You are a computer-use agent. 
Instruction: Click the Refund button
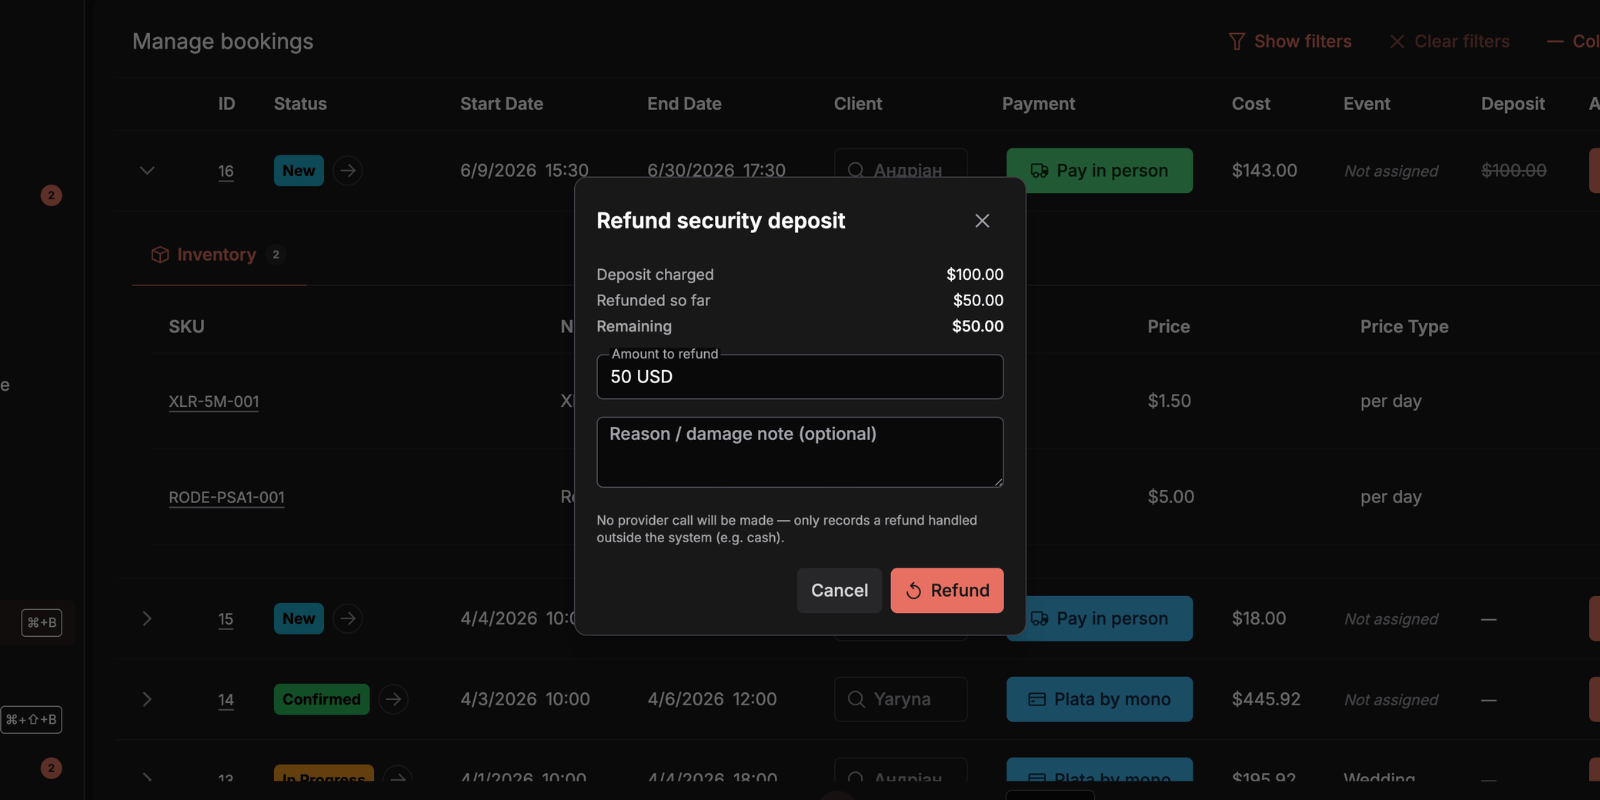coord(947,590)
